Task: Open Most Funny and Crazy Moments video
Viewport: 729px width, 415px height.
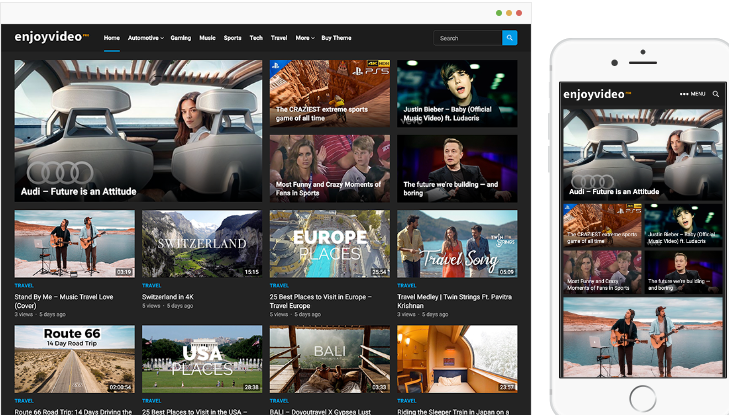Action: coord(330,169)
